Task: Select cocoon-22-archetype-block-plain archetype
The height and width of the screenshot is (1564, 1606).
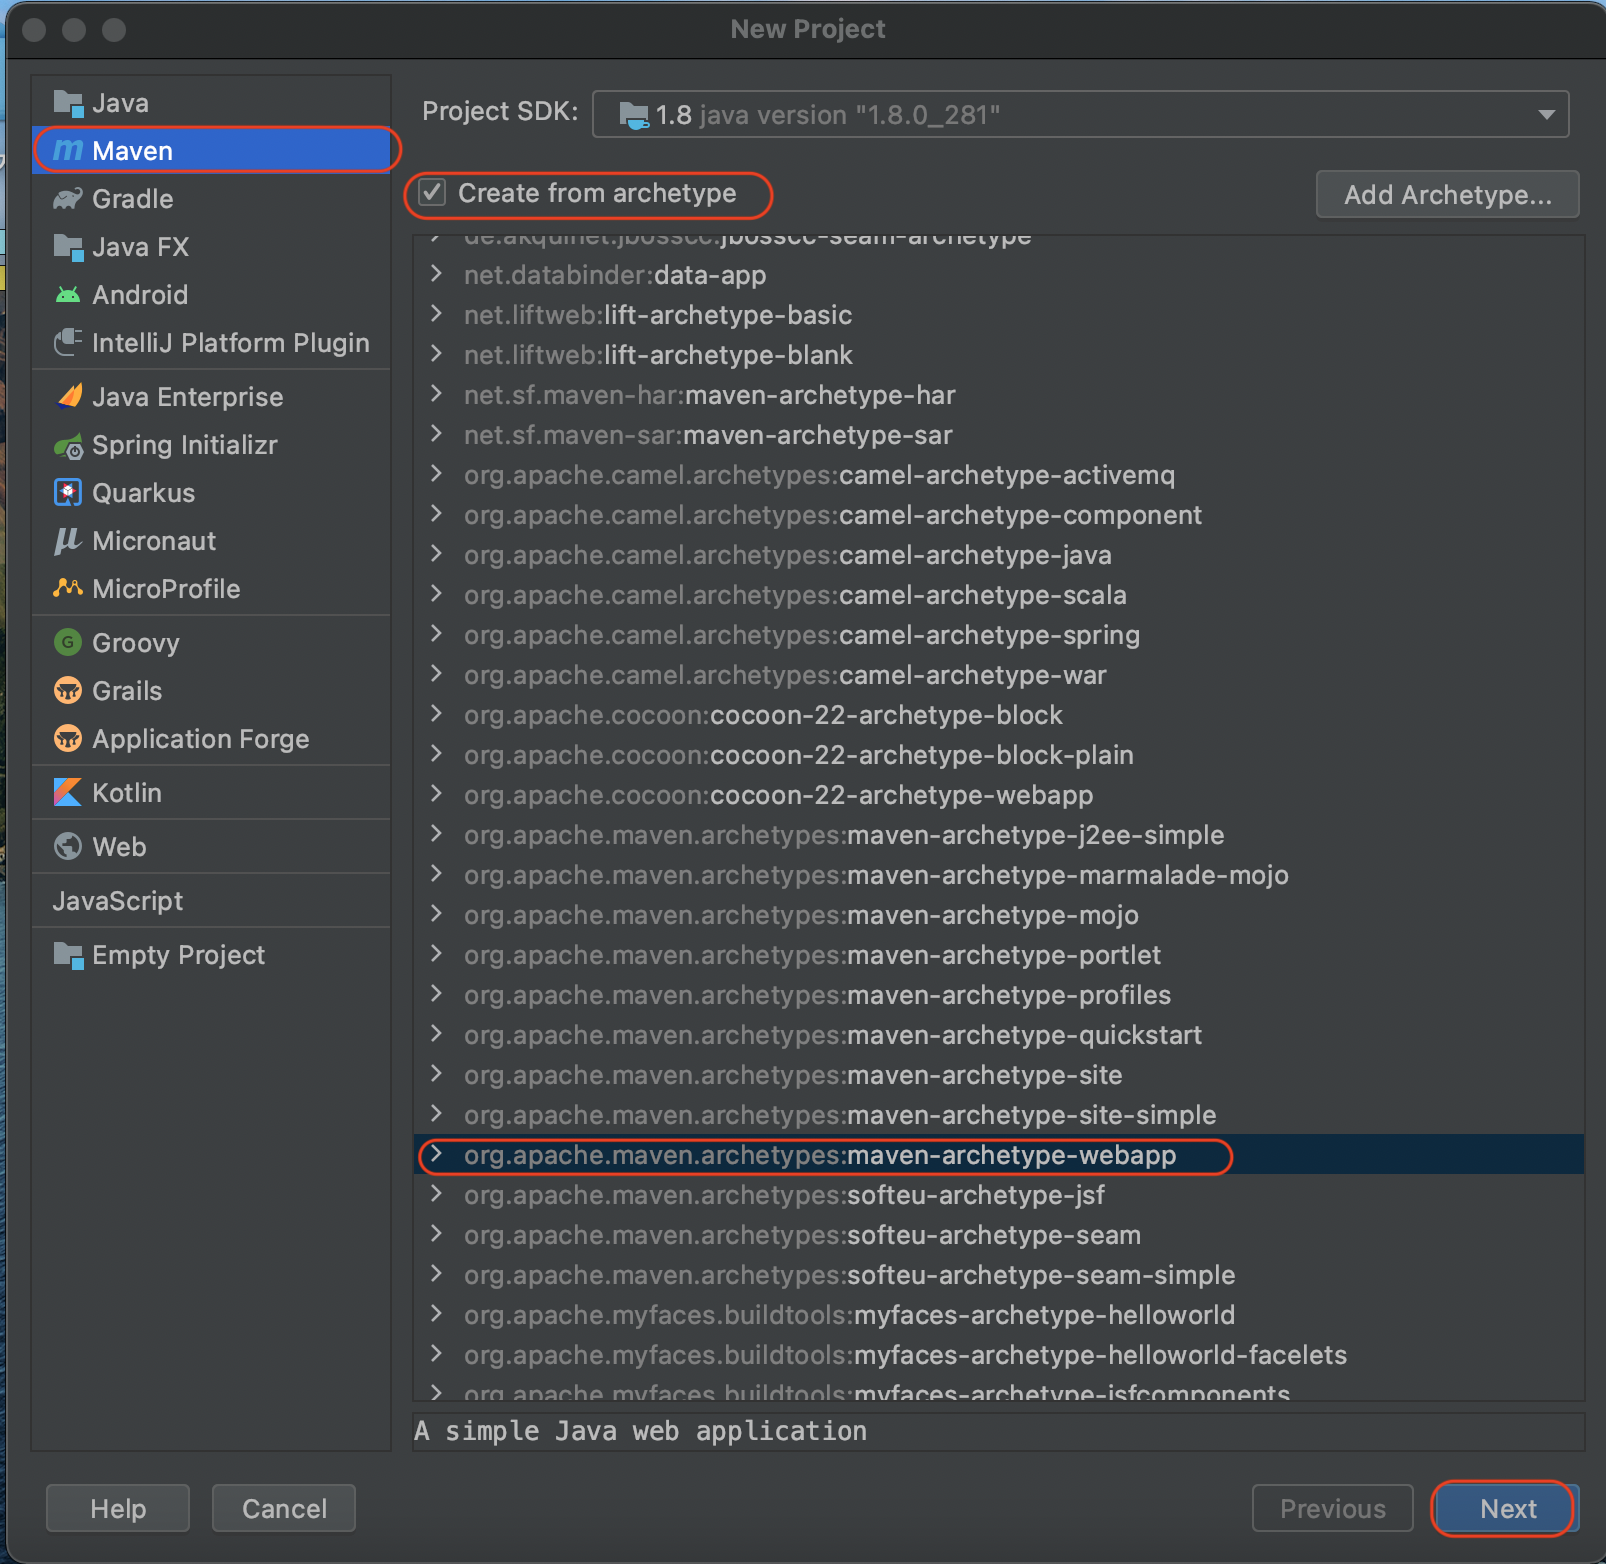Action: [998, 755]
